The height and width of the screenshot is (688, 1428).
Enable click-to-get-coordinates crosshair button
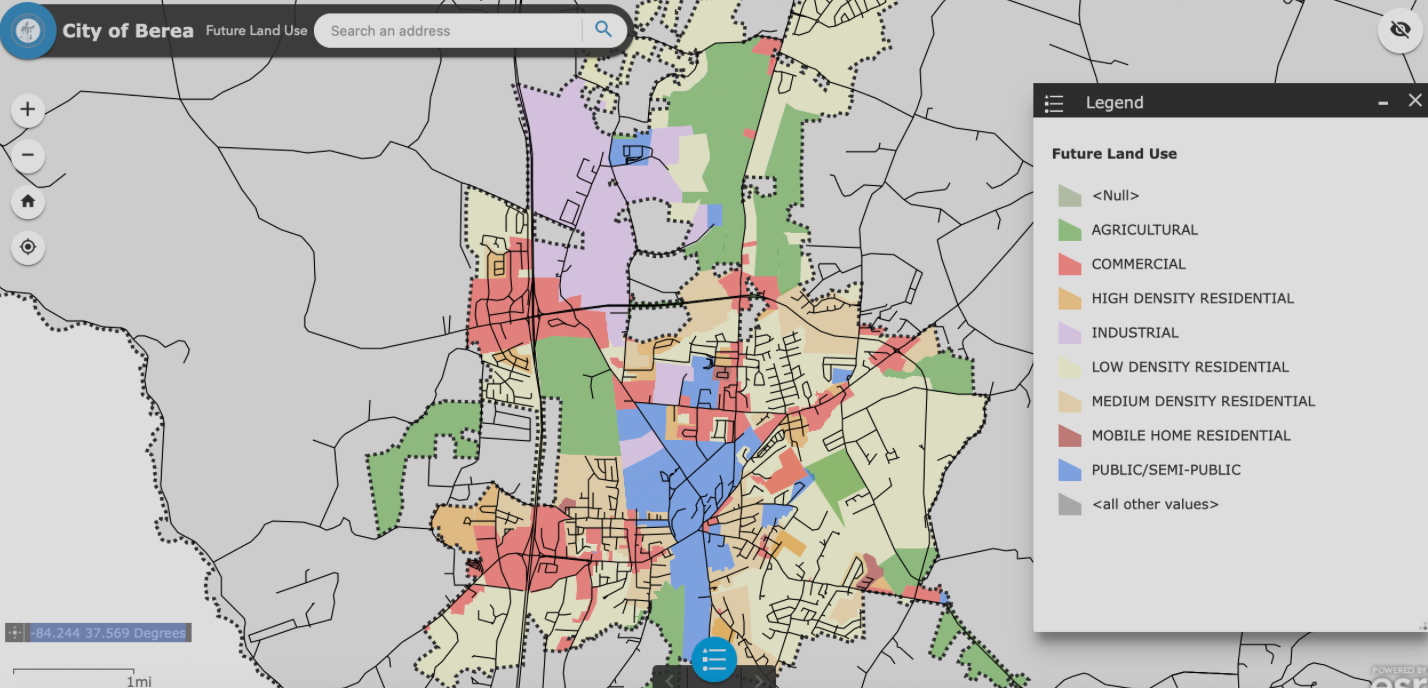pyautogui.click(x=15, y=633)
